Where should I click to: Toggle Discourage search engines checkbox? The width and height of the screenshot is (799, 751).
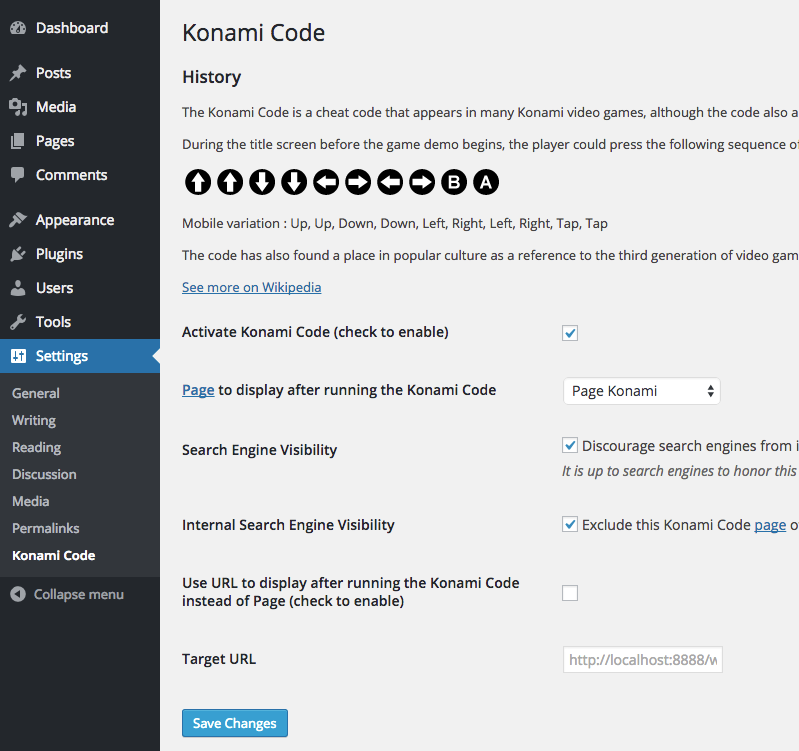(x=570, y=445)
